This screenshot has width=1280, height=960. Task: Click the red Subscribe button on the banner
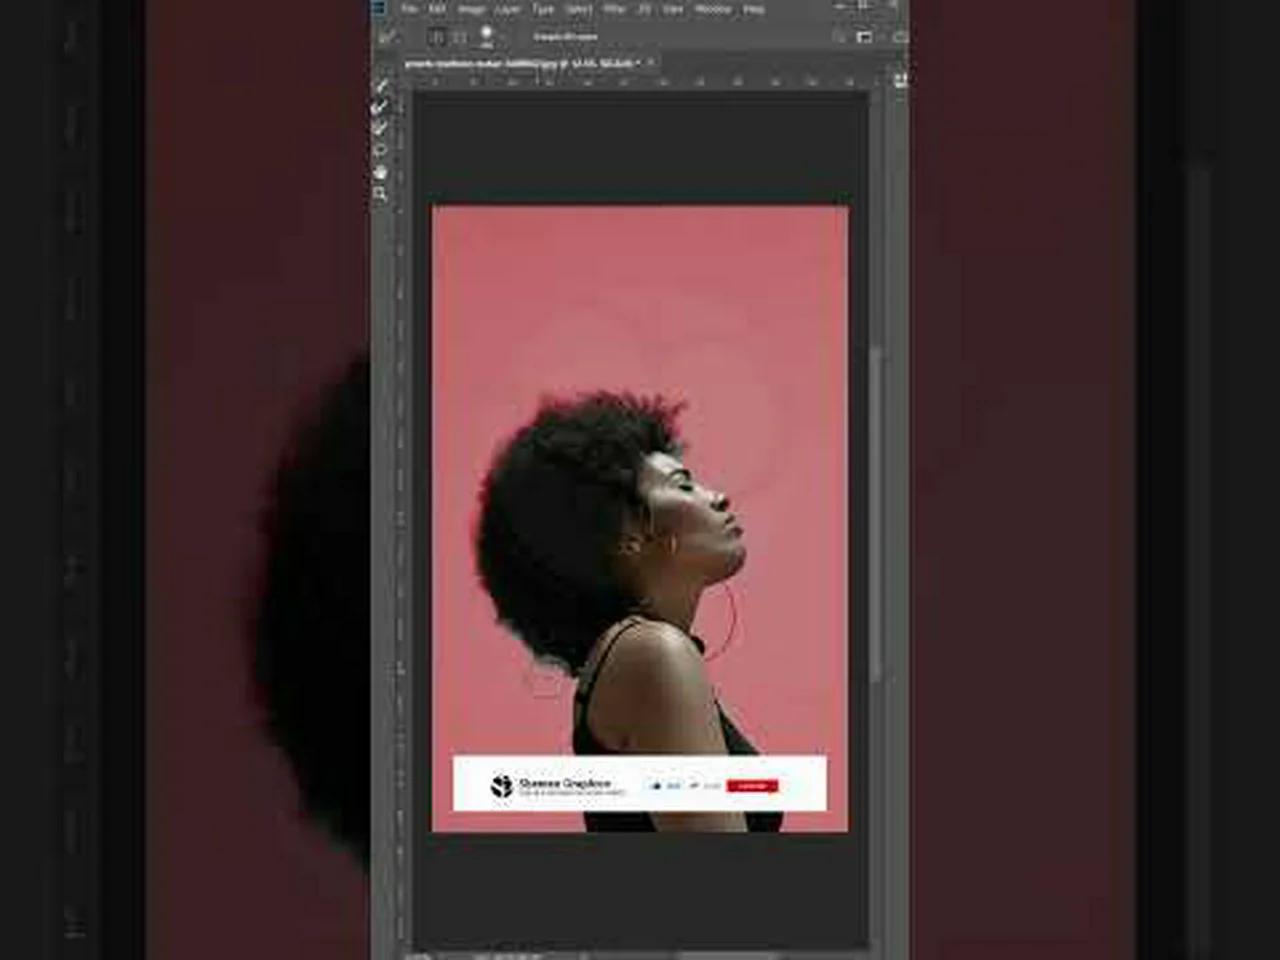[x=752, y=786]
